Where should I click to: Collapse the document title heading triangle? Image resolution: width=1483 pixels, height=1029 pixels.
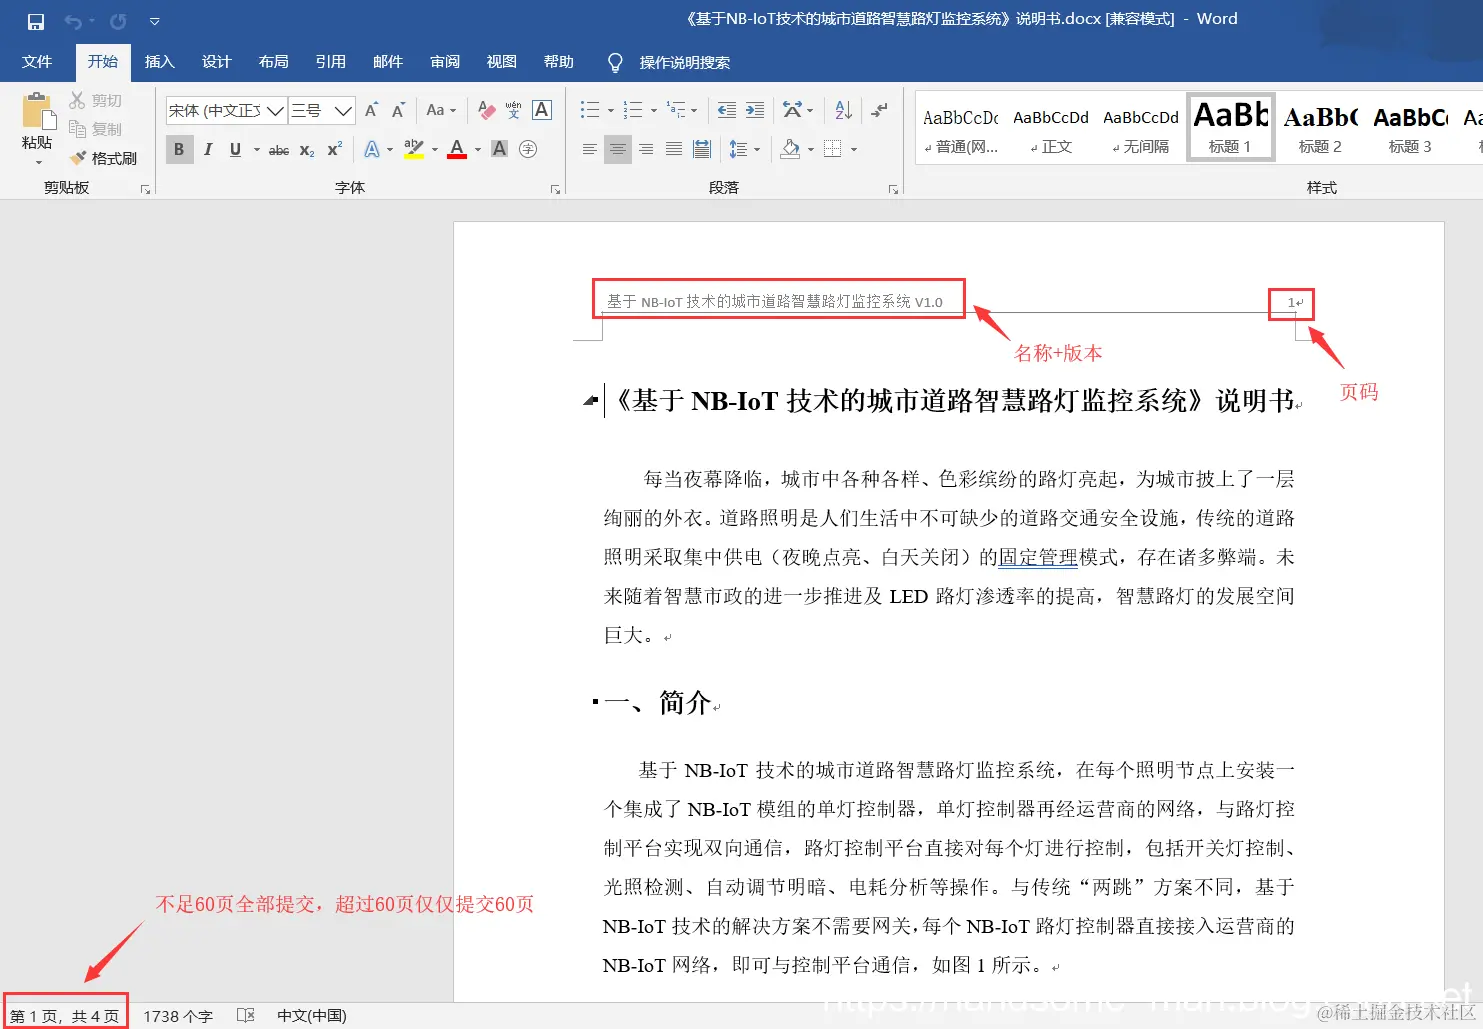point(590,401)
